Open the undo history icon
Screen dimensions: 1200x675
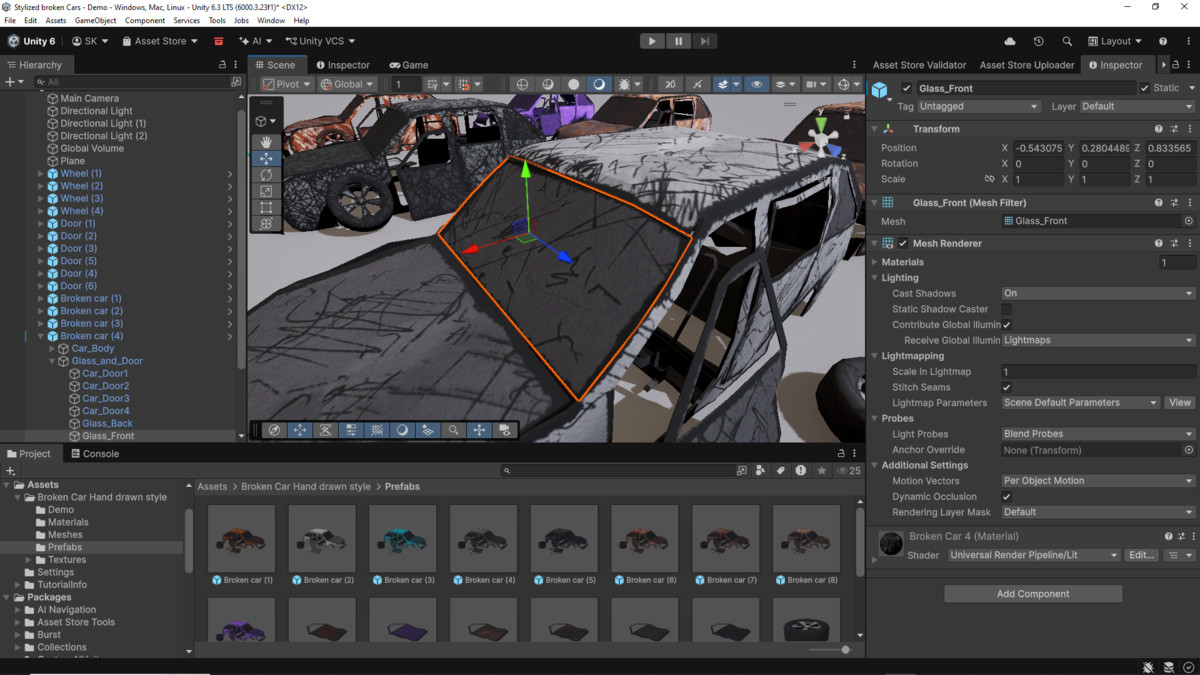1038,41
